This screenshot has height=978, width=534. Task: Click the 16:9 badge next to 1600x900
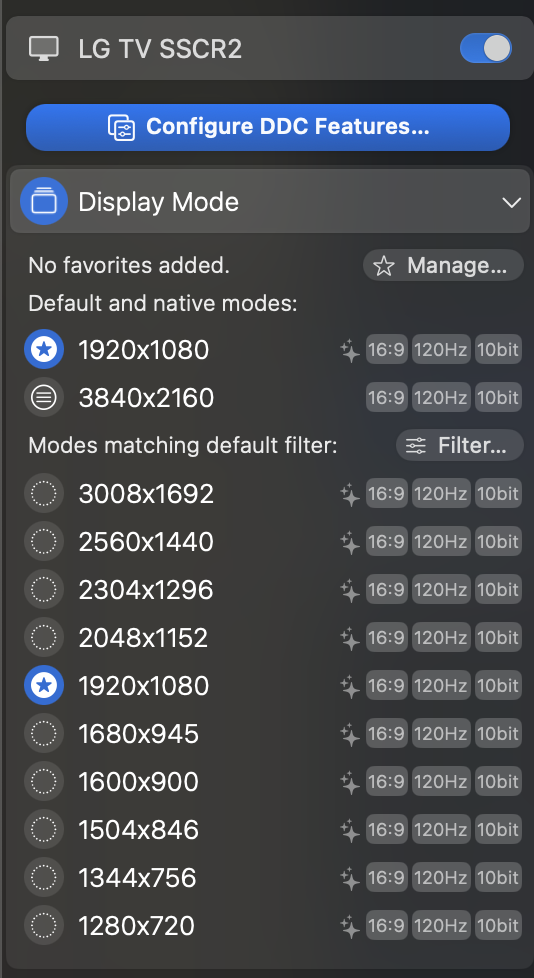pos(387,782)
